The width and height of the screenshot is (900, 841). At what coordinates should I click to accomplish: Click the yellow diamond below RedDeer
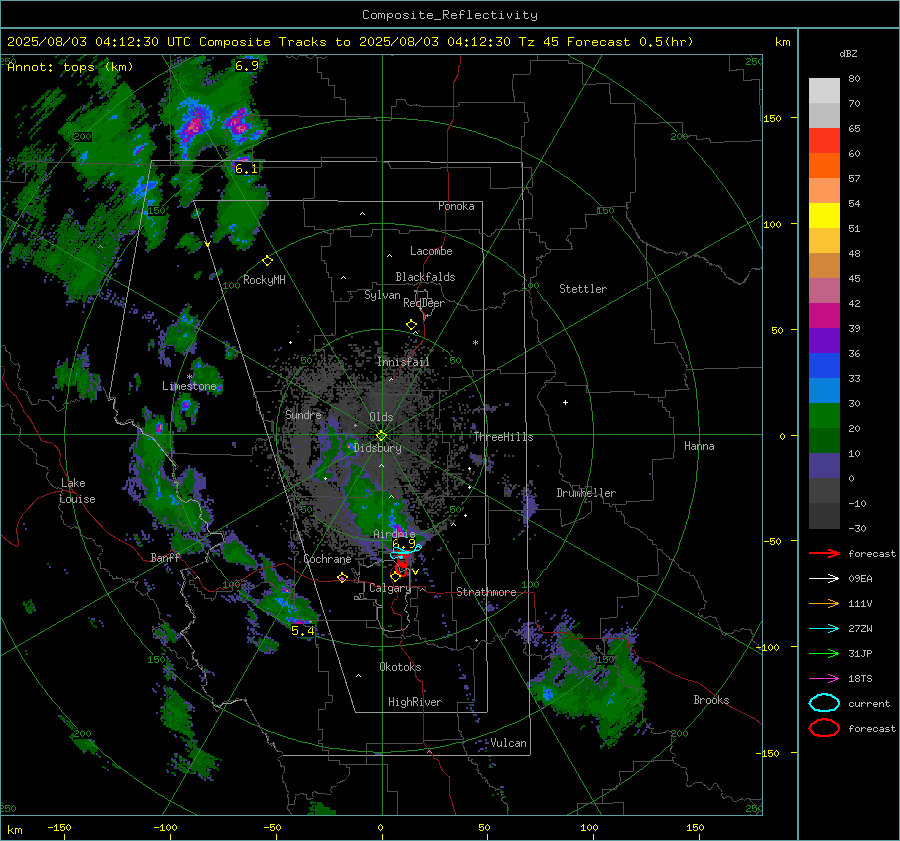[412, 325]
